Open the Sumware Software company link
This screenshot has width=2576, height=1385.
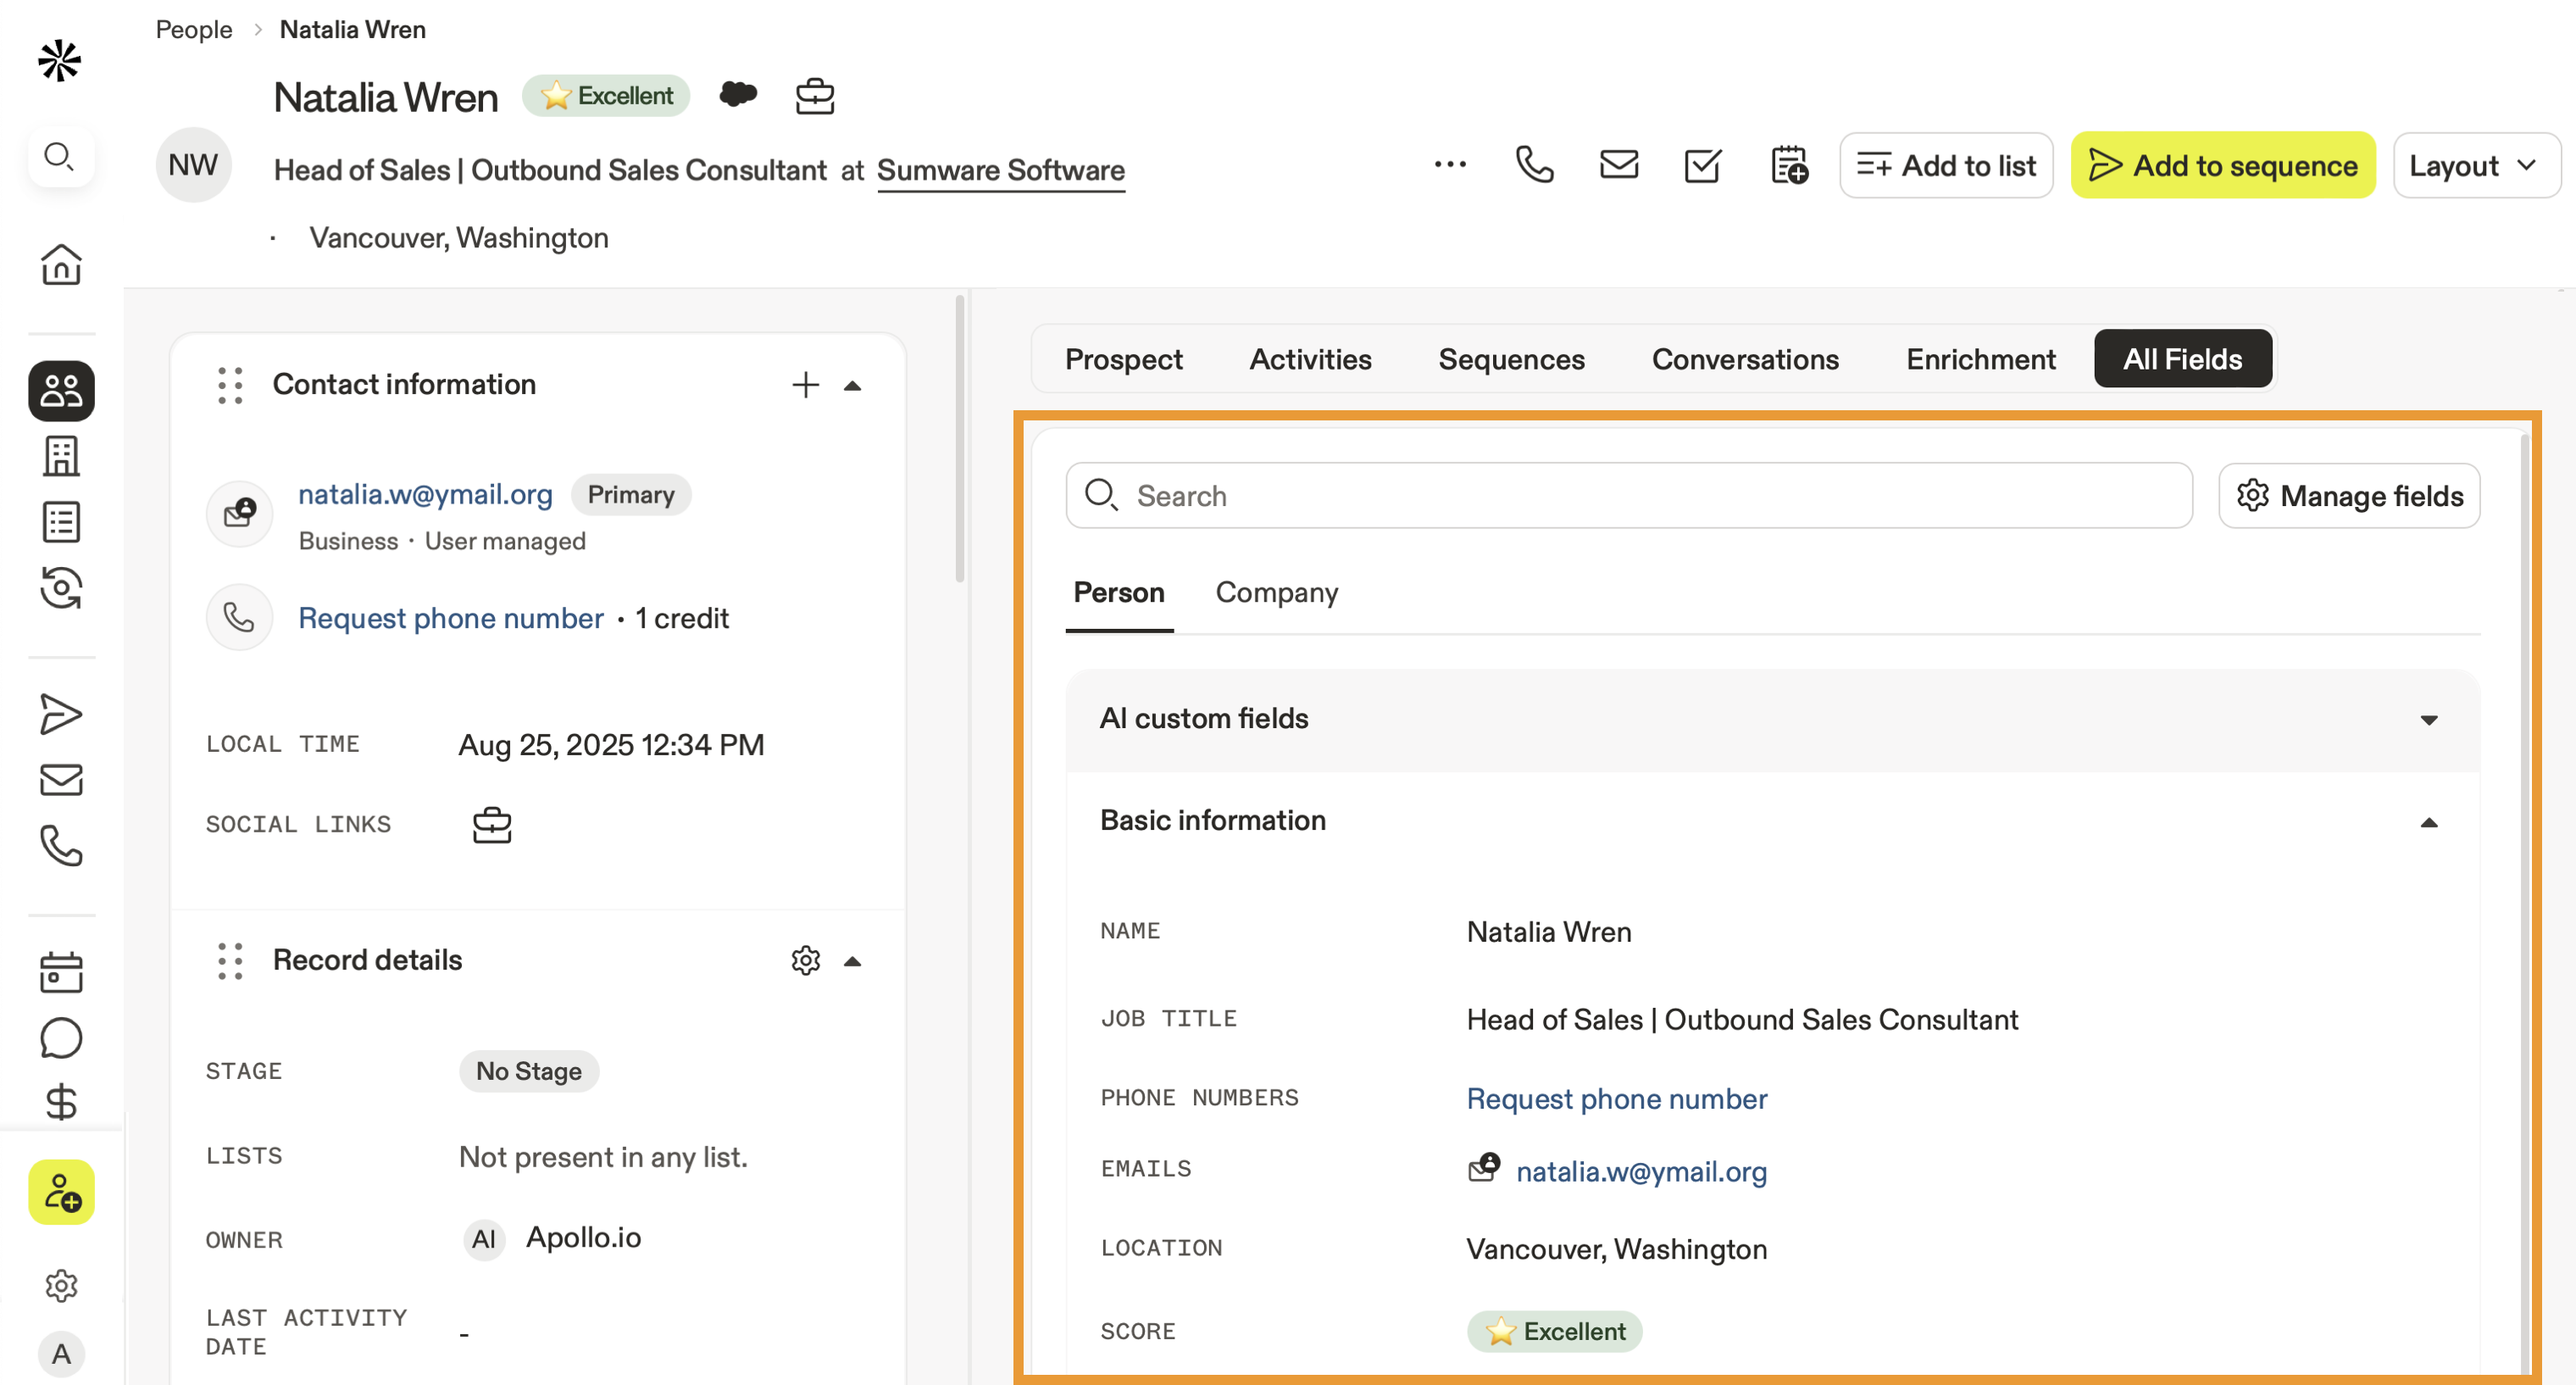click(1000, 170)
